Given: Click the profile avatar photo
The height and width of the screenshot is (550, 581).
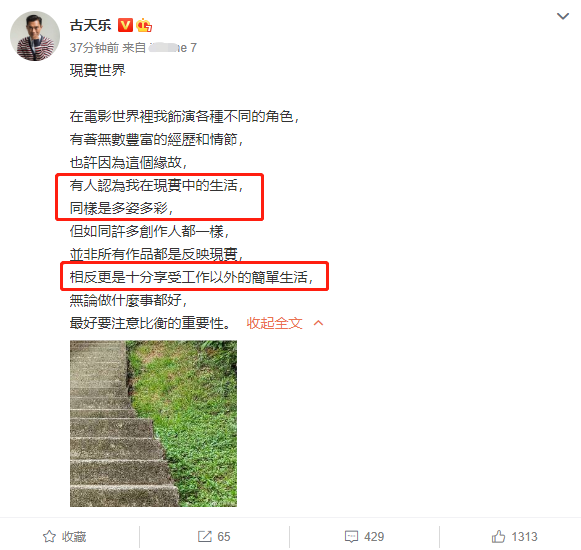Looking at the screenshot, I should point(35,36).
